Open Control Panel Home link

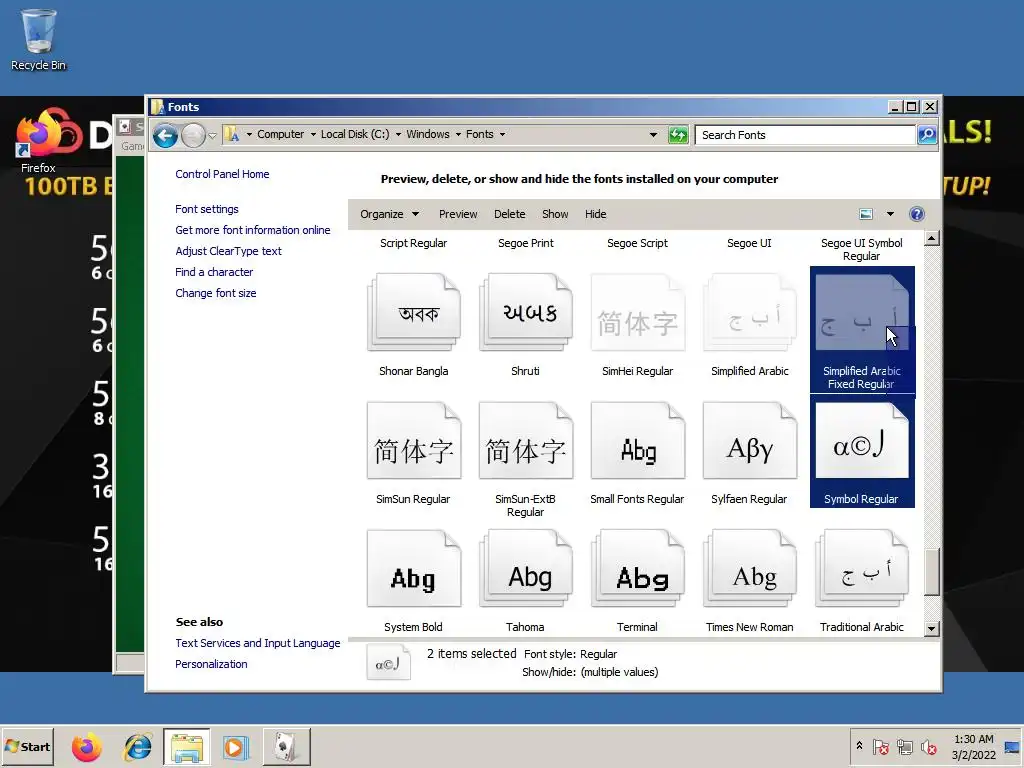tap(222, 174)
